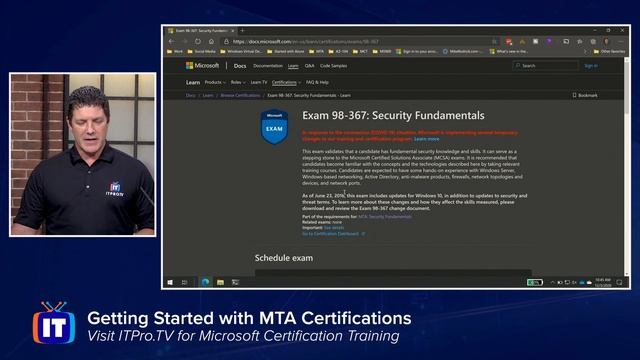640x360 pixels.
Task: Open the taskbar clock and date
Action: [603, 282]
